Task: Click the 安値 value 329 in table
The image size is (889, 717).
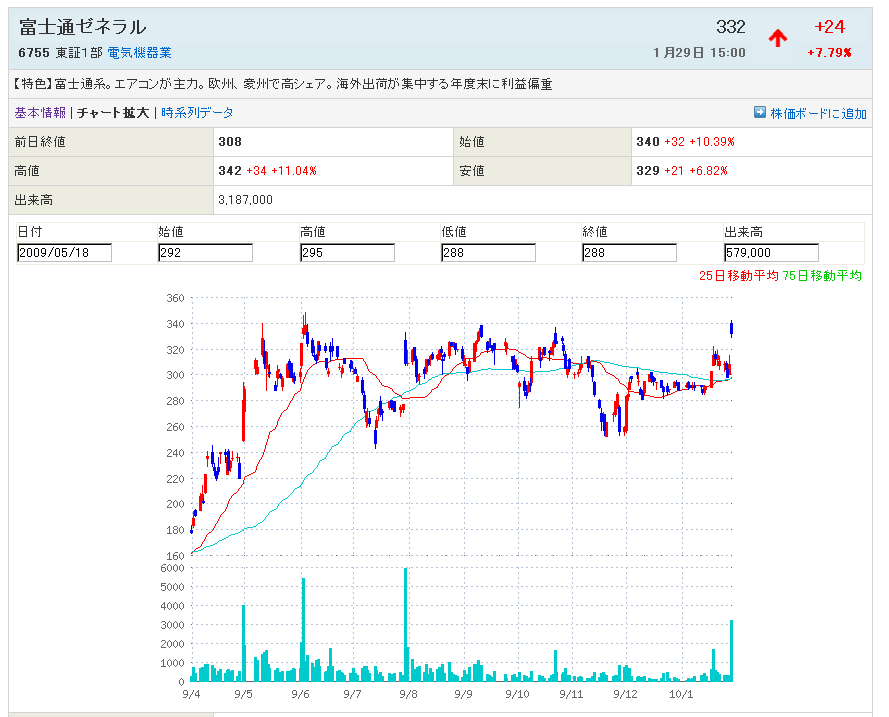Action: [x=648, y=171]
